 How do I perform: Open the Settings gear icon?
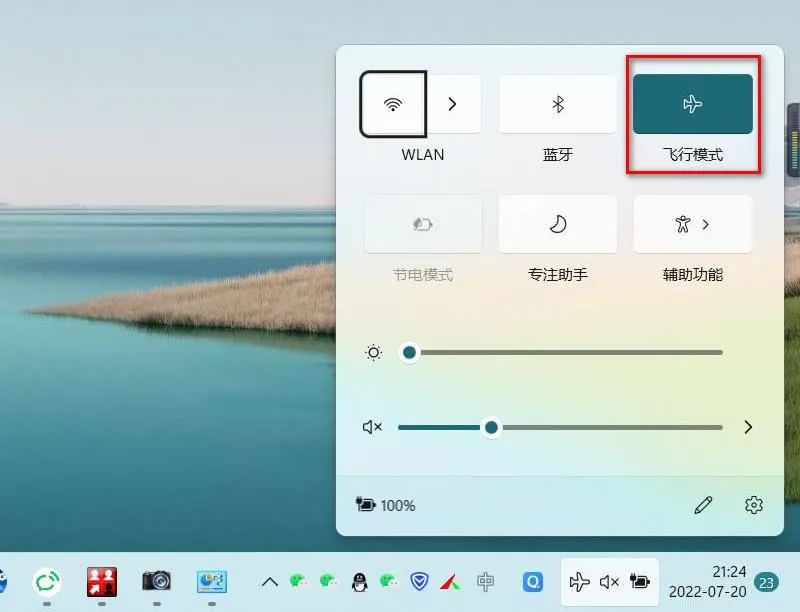(x=754, y=506)
